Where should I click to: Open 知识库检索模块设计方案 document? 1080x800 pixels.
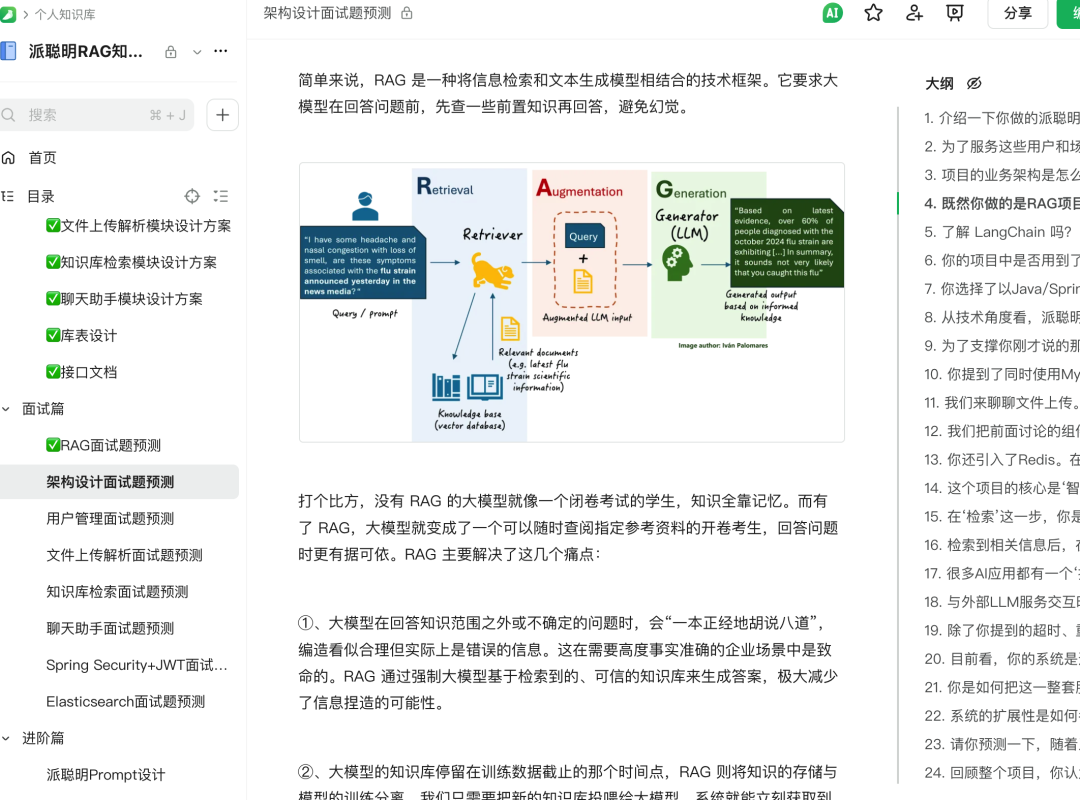click(x=131, y=263)
